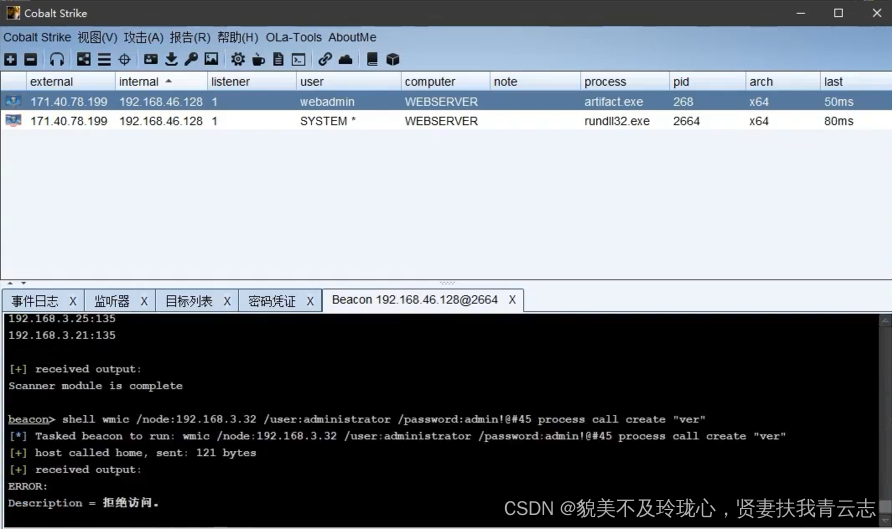
Task: Click the beacon console scrollbar thumb
Action: [885, 506]
